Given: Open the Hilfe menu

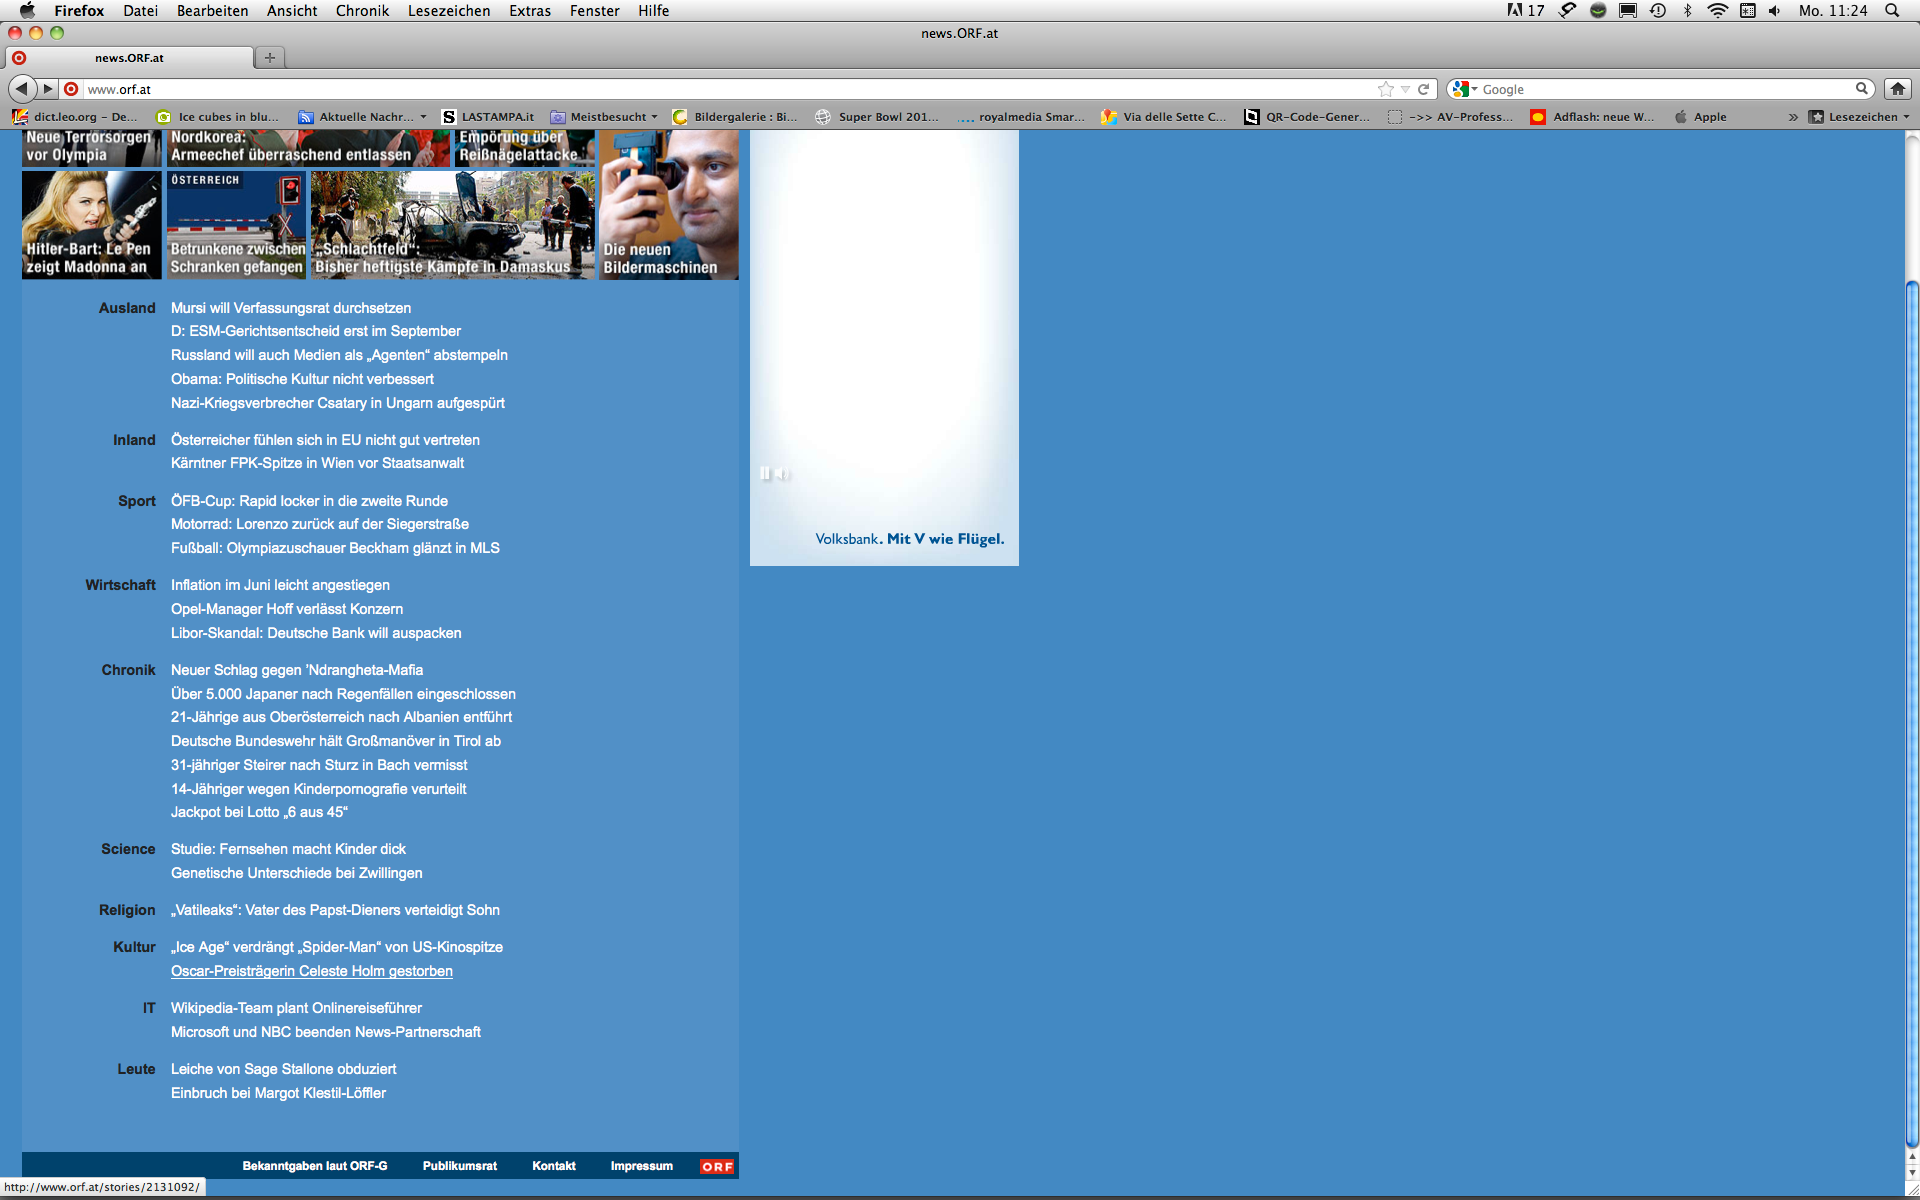Looking at the screenshot, I should coord(654,10).
